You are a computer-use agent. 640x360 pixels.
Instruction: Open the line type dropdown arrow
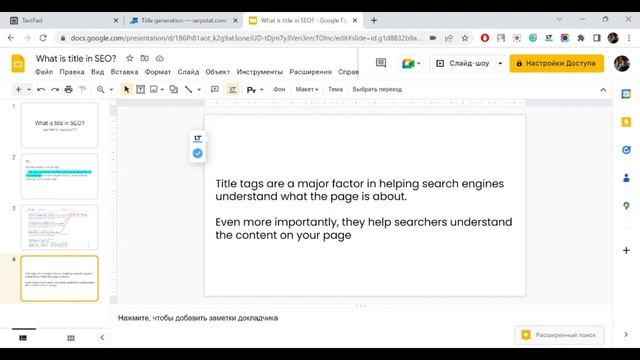pyautogui.click(x=199, y=89)
